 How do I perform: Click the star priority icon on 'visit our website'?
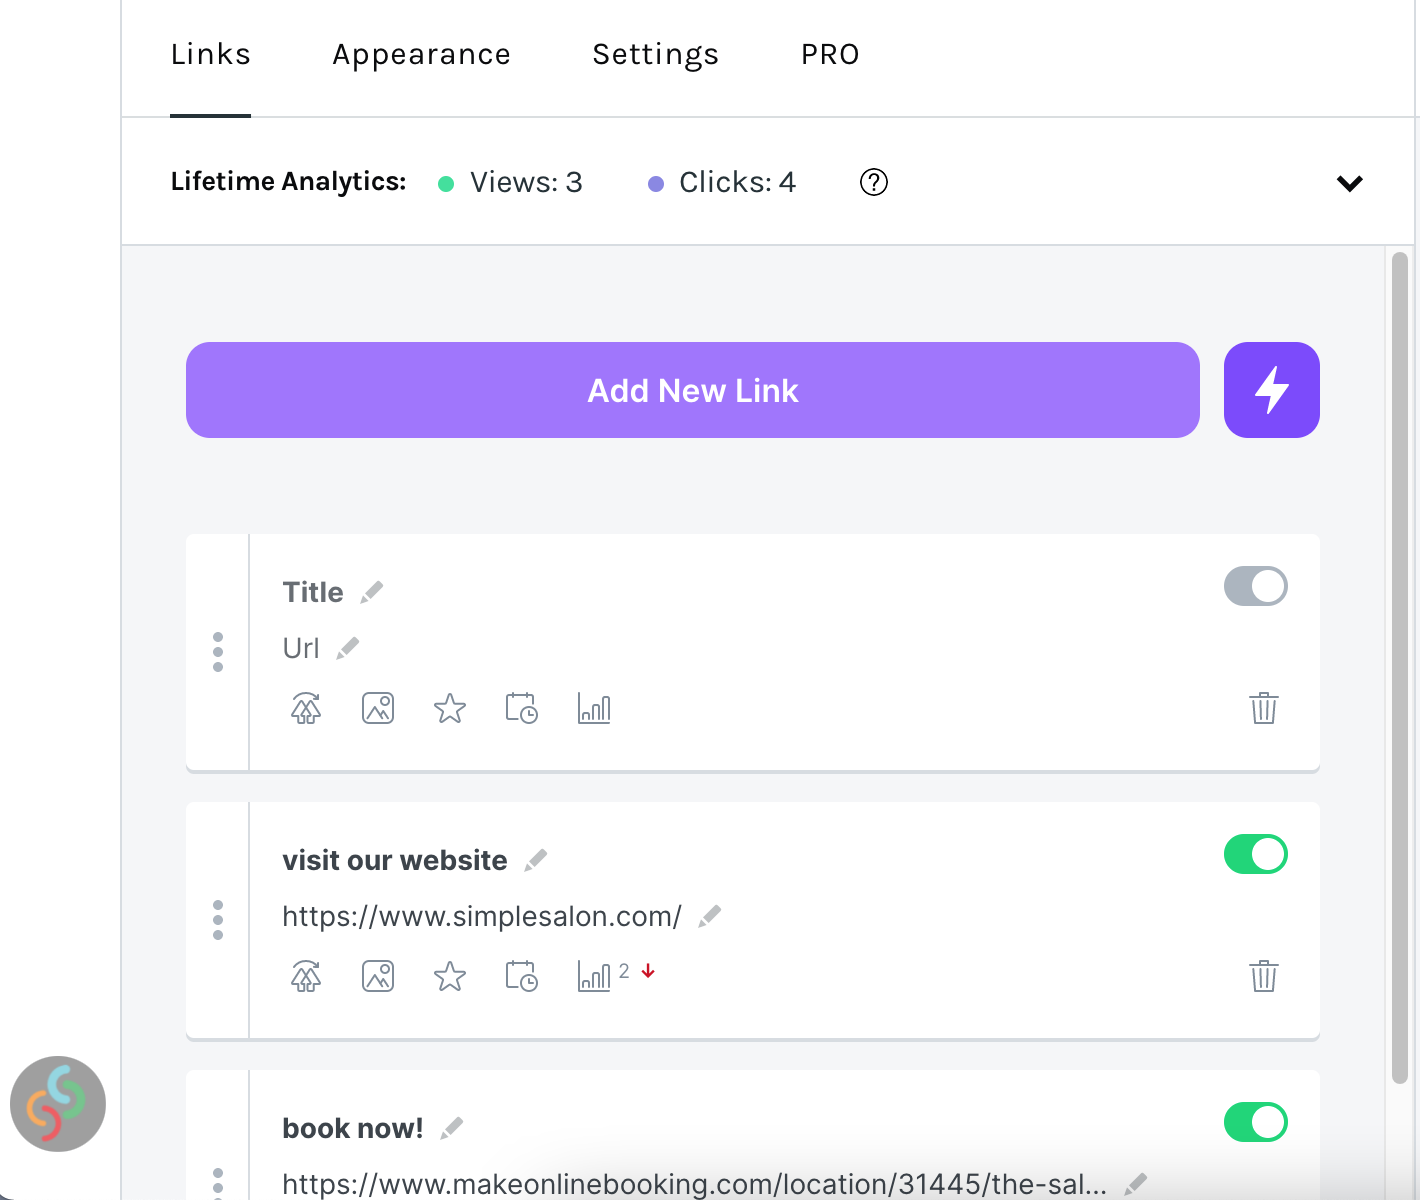coord(450,976)
